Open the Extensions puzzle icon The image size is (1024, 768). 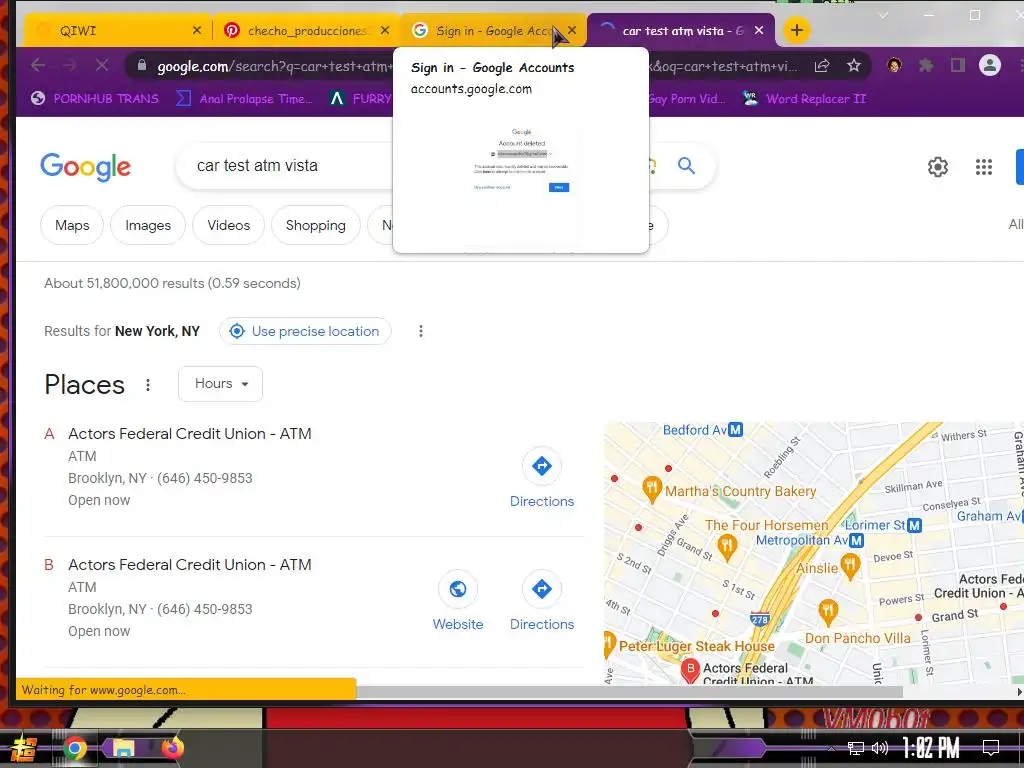925,65
